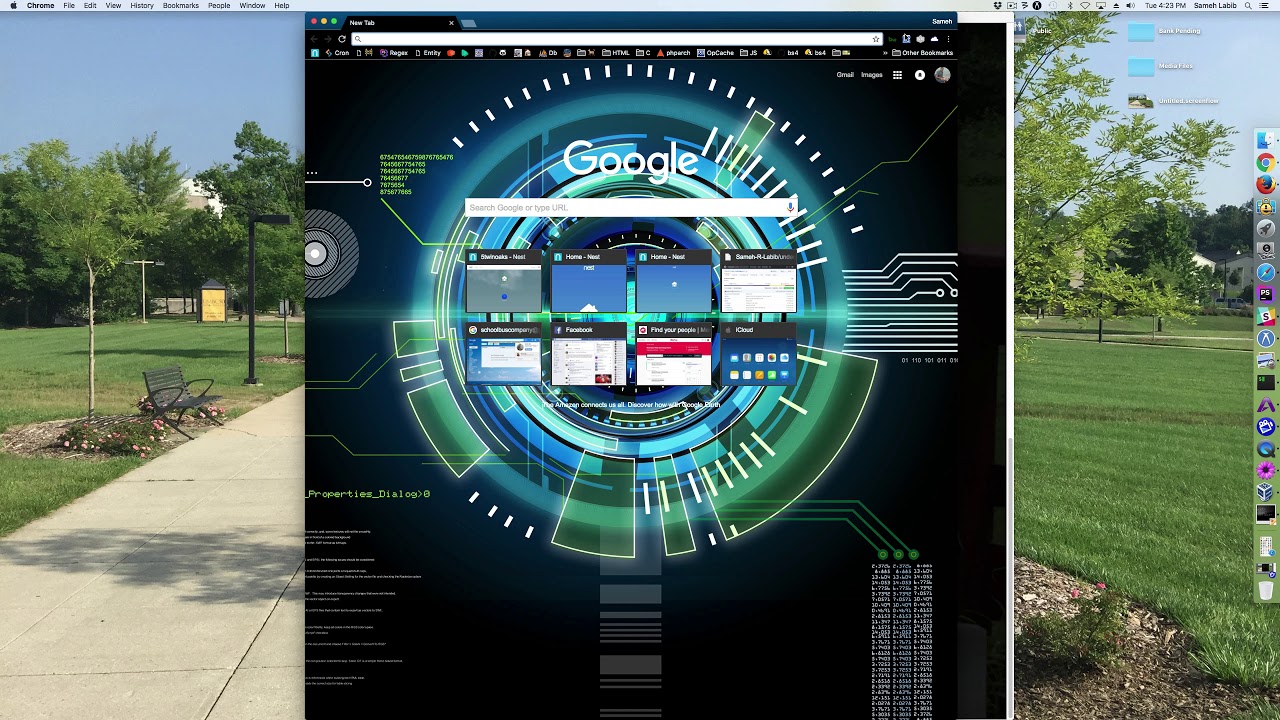Open the HTML bookmarks folder
The image size is (1280, 720).
616,53
